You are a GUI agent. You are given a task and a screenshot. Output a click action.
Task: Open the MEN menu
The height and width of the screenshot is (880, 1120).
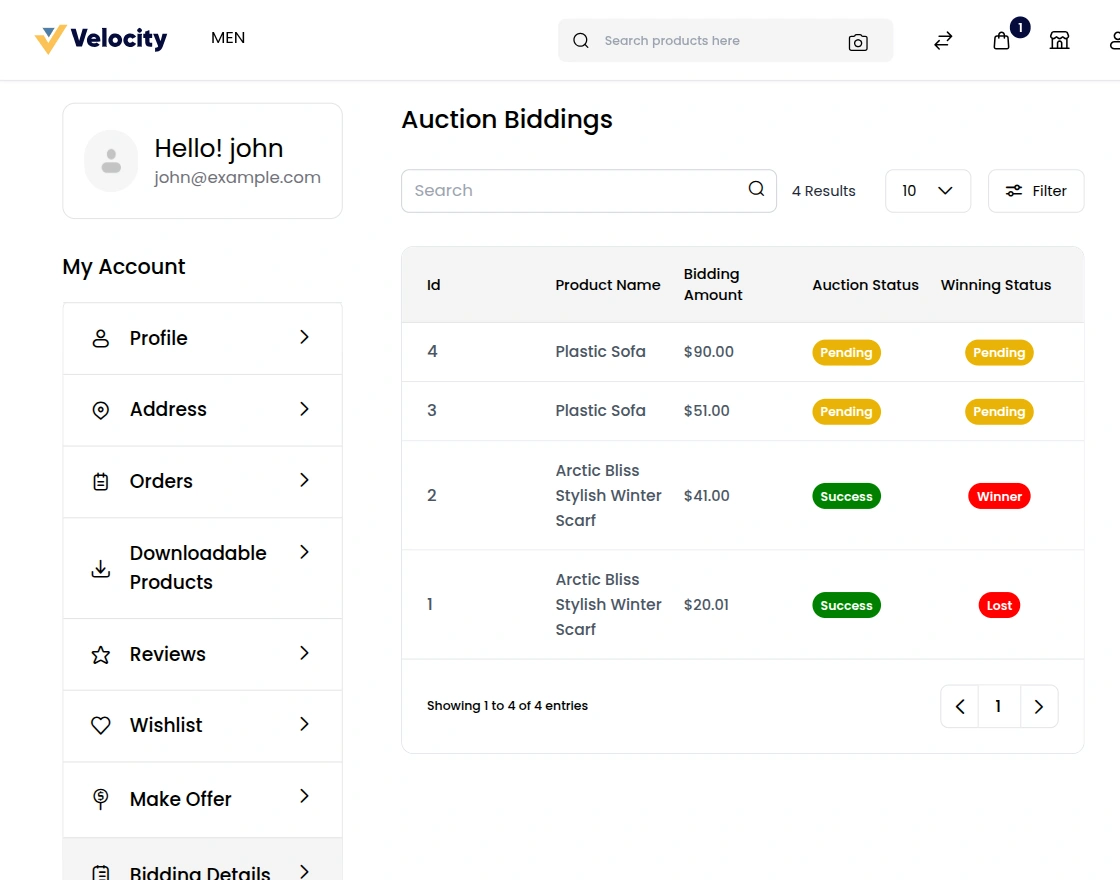click(227, 38)
